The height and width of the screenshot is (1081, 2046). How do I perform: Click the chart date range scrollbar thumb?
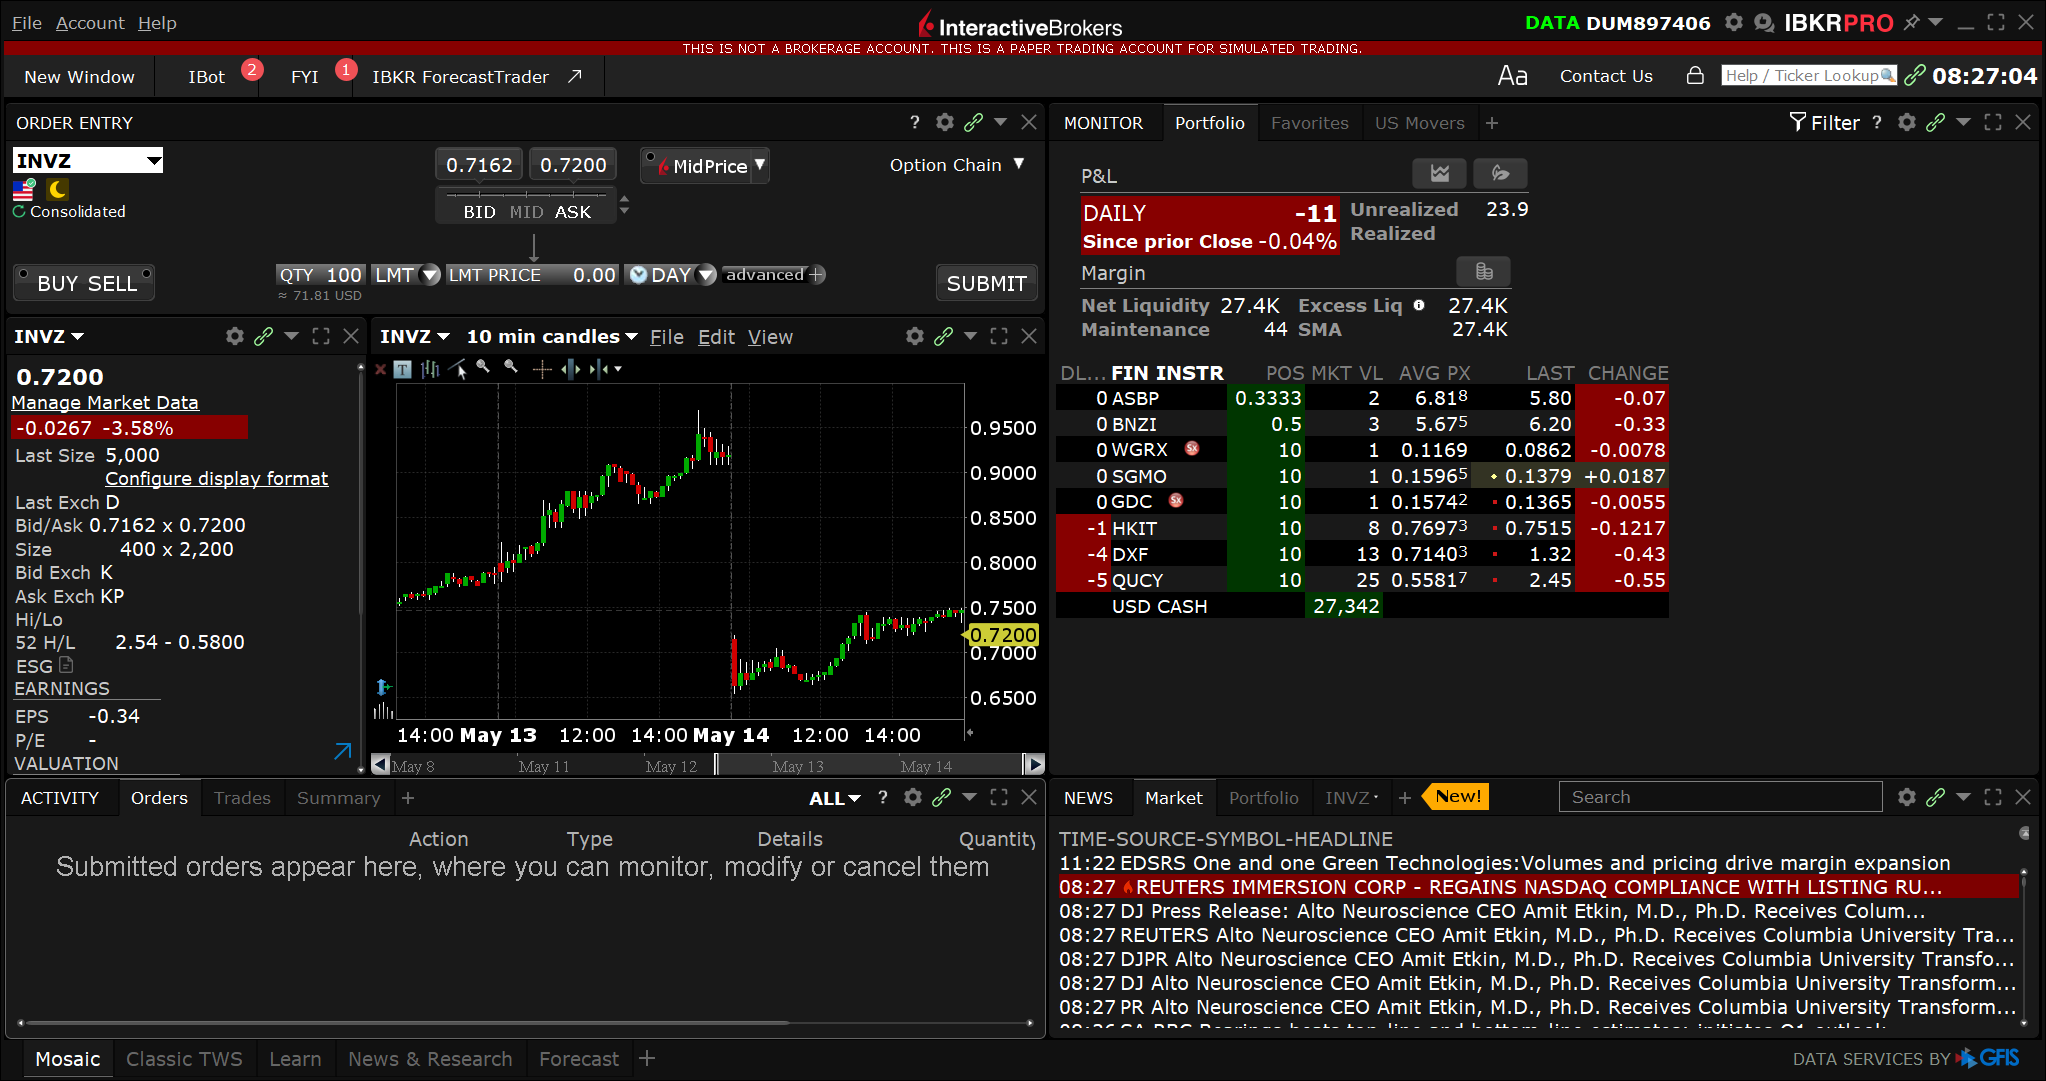click(x=868, y=765)
